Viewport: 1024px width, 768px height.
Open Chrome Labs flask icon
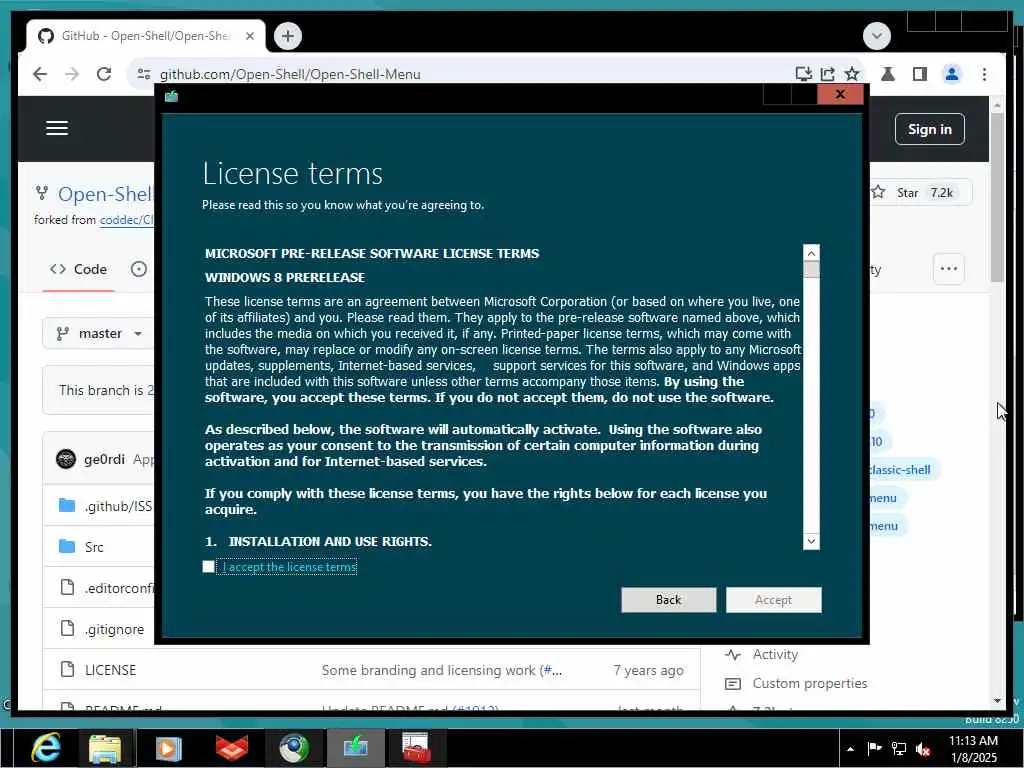point(888,74)
